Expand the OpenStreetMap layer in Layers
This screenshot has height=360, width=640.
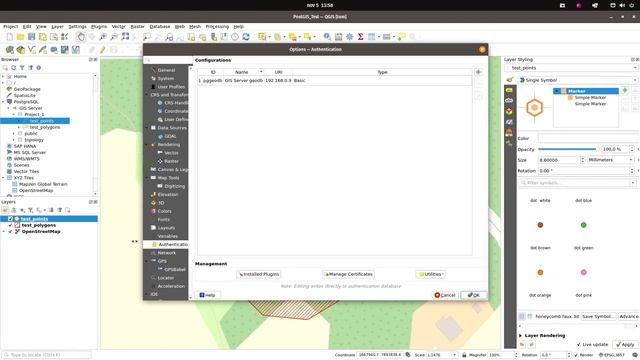click(x=4, y=232)
